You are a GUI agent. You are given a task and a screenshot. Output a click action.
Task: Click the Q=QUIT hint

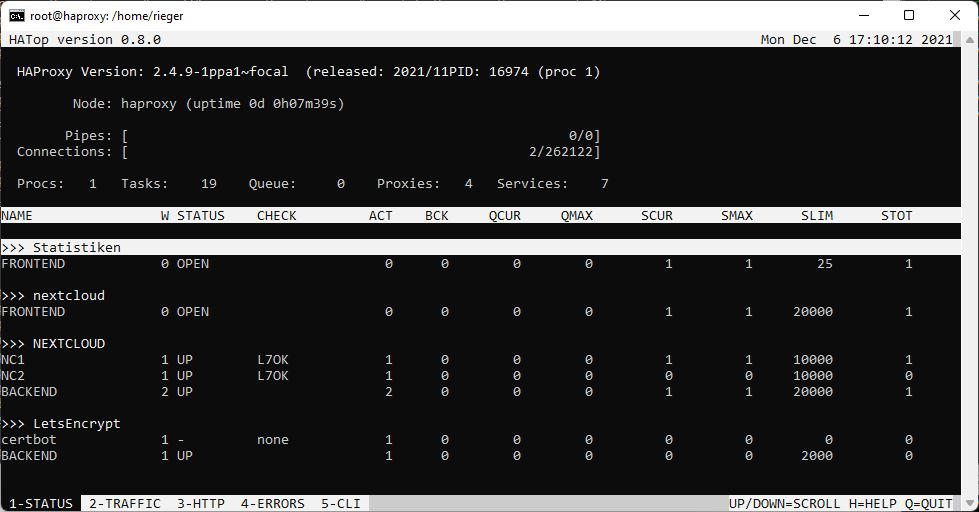click(x=929, y=503)
